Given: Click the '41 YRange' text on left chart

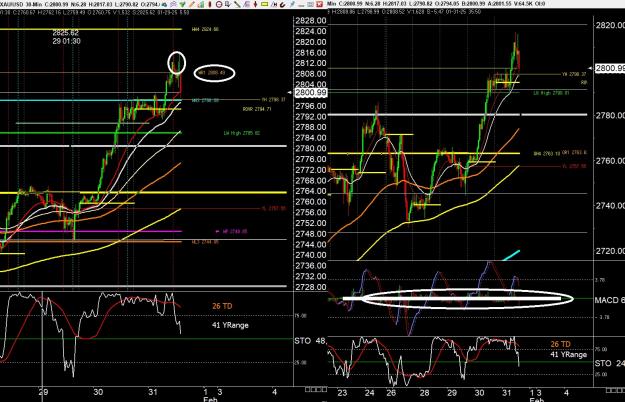Looking at the screenshot, I should pyautogui.click(x=230, y=325).
